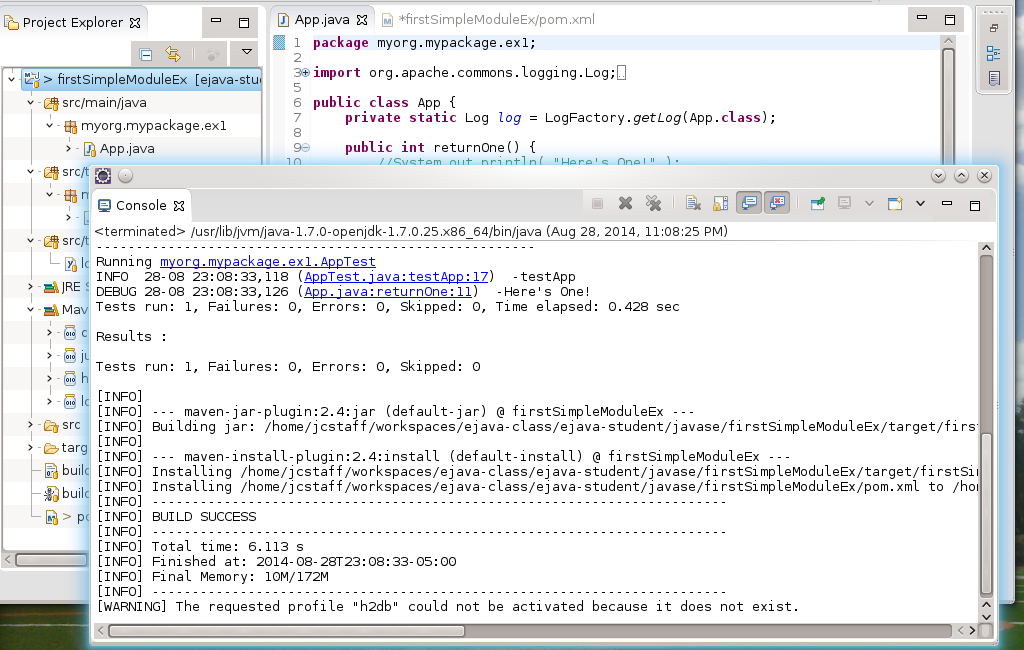The width and height of the screenshot is (1024, 650).
Task: Toggle Link with Editor arrows icon
Action: pos(172,54)
